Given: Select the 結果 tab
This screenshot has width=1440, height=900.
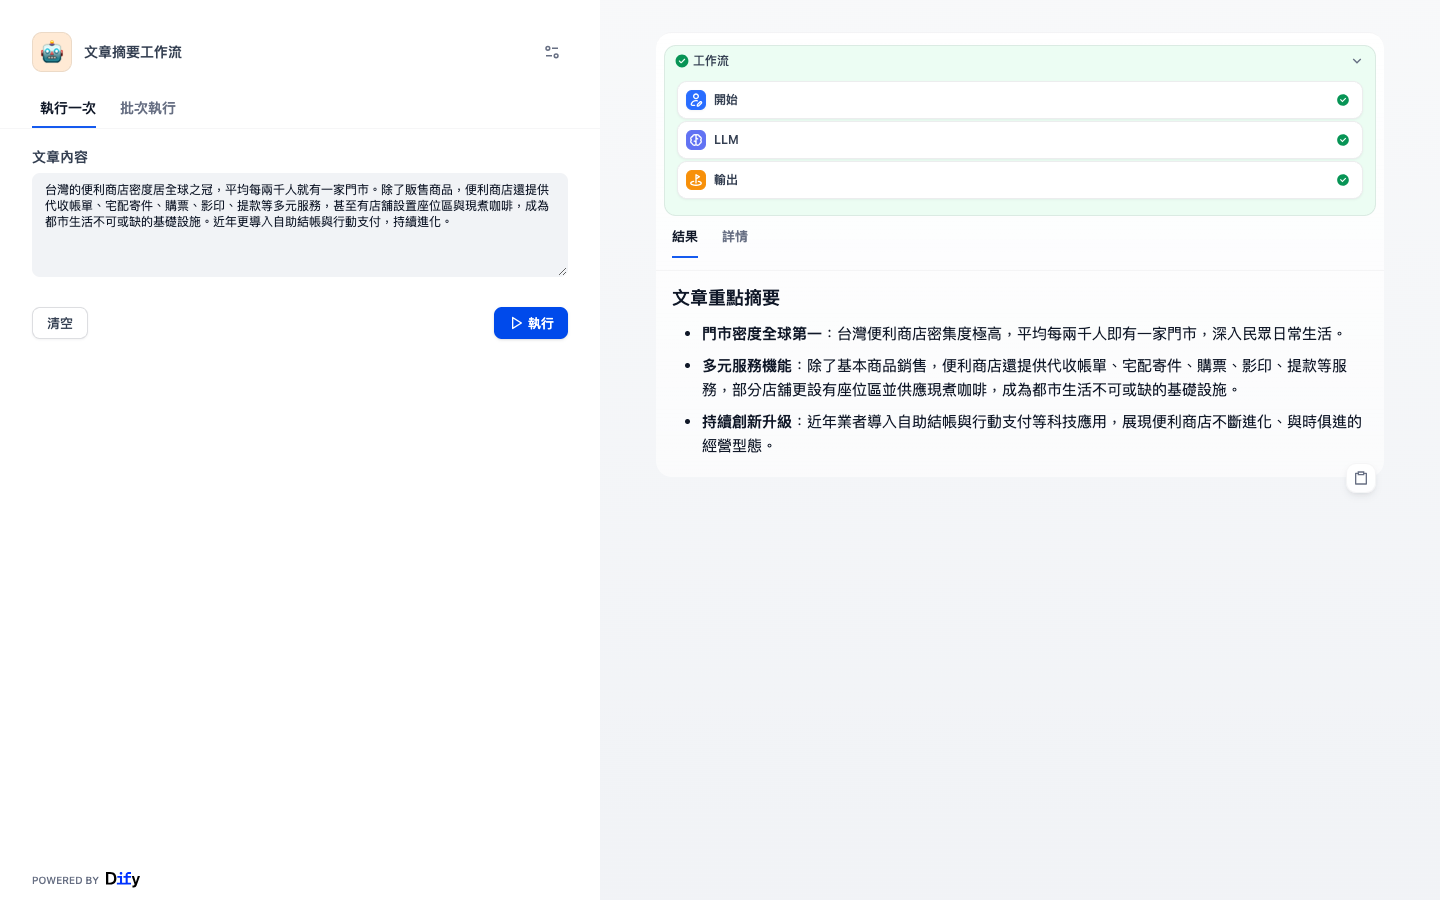Looking at the screenshot, I should (685, 237).
